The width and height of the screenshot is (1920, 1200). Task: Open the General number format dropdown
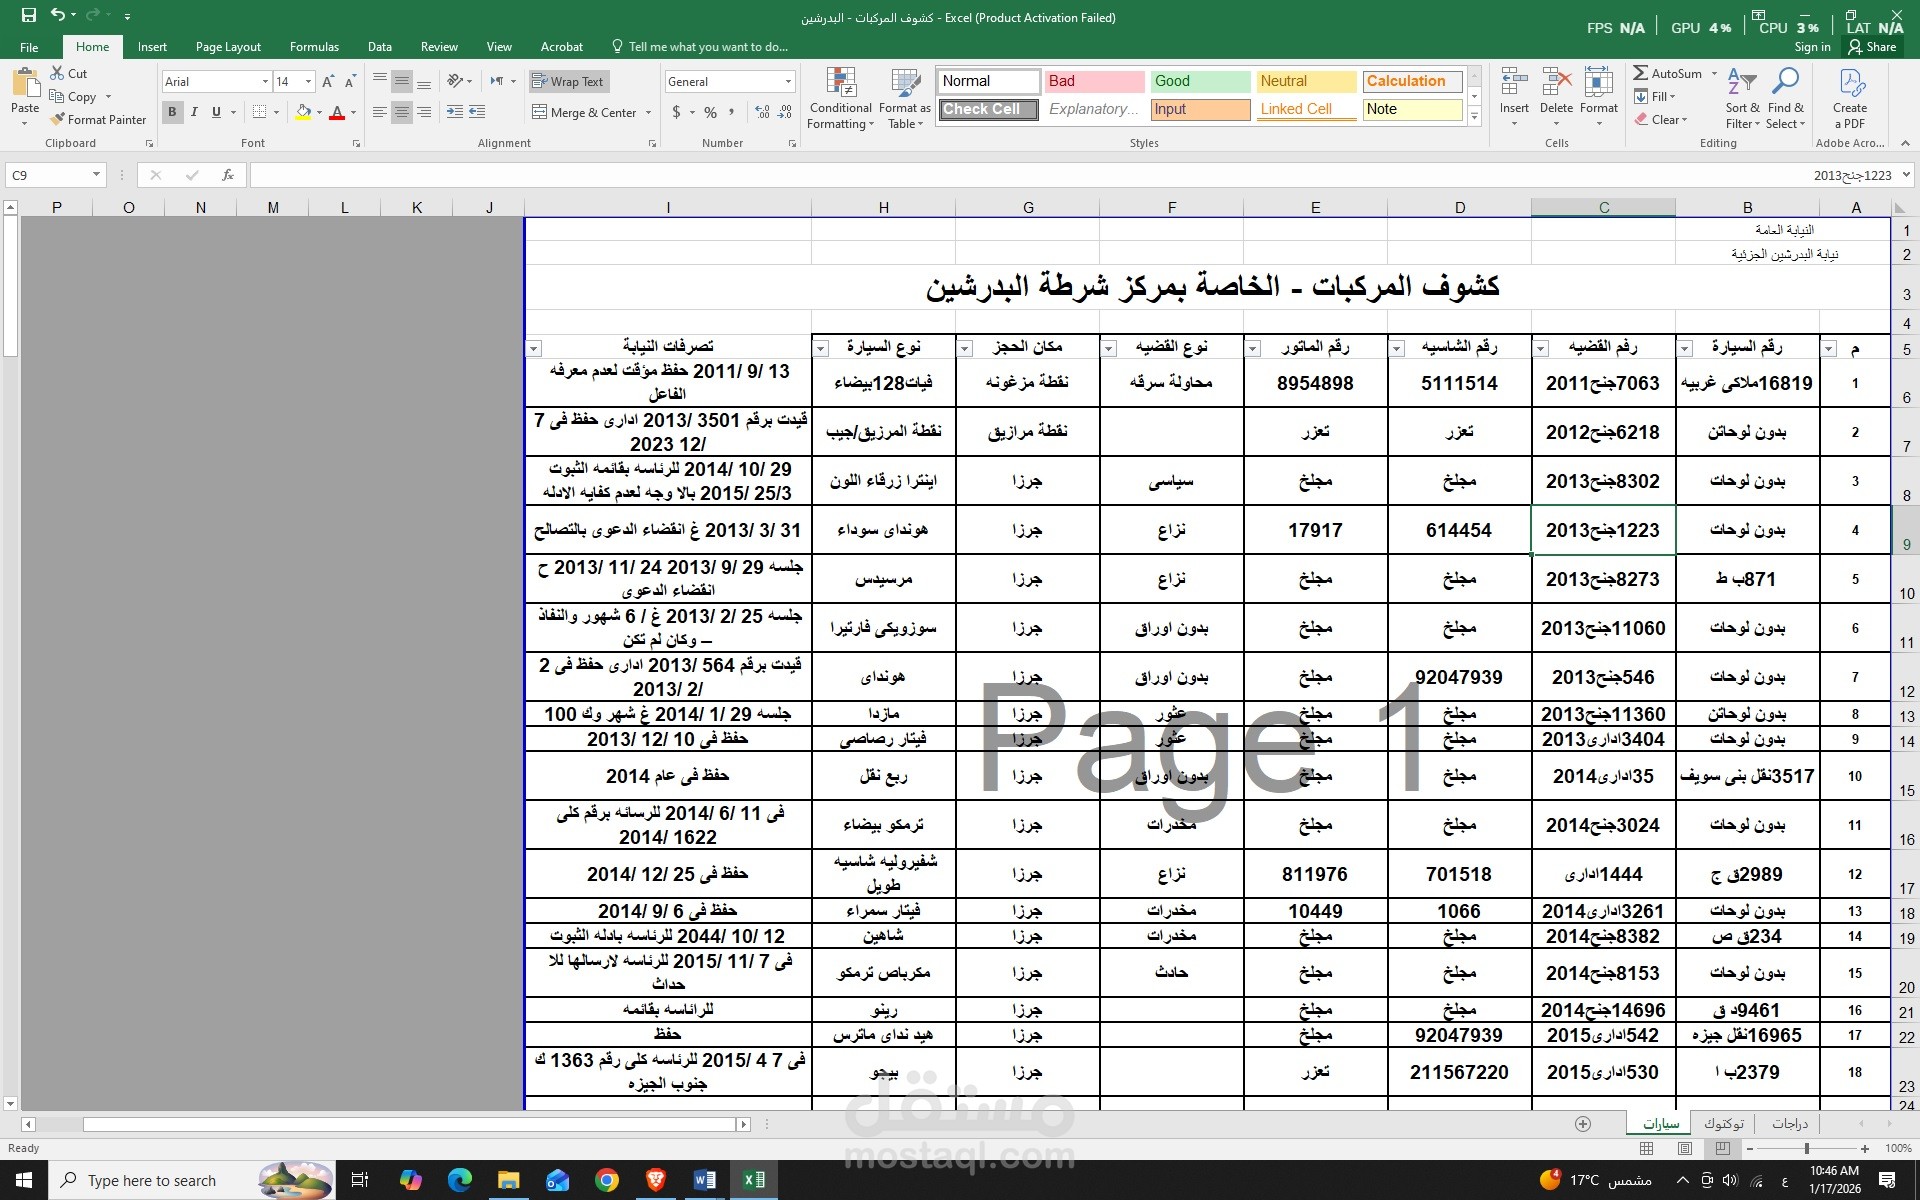click(788, 82)
